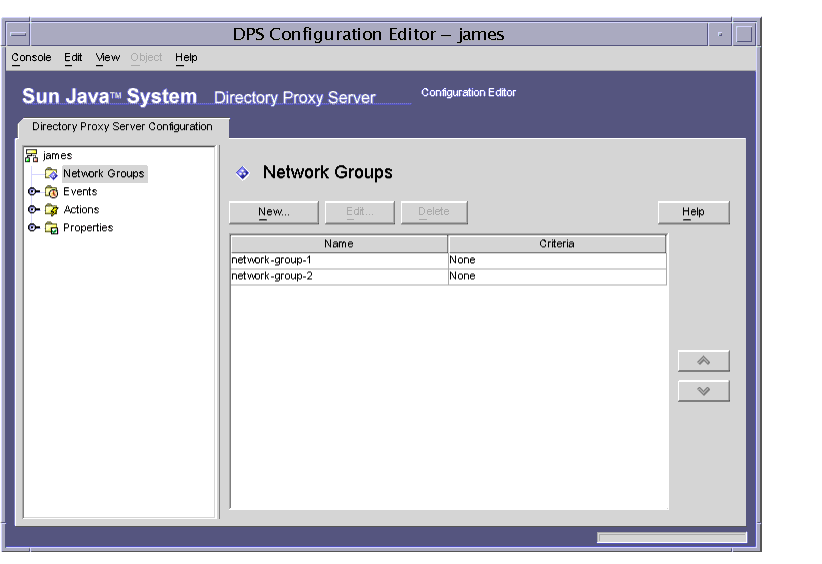Viewport: 822px width, 564px height.
Task: Click the james server icon in tree
Action: [x=31, y=156]
